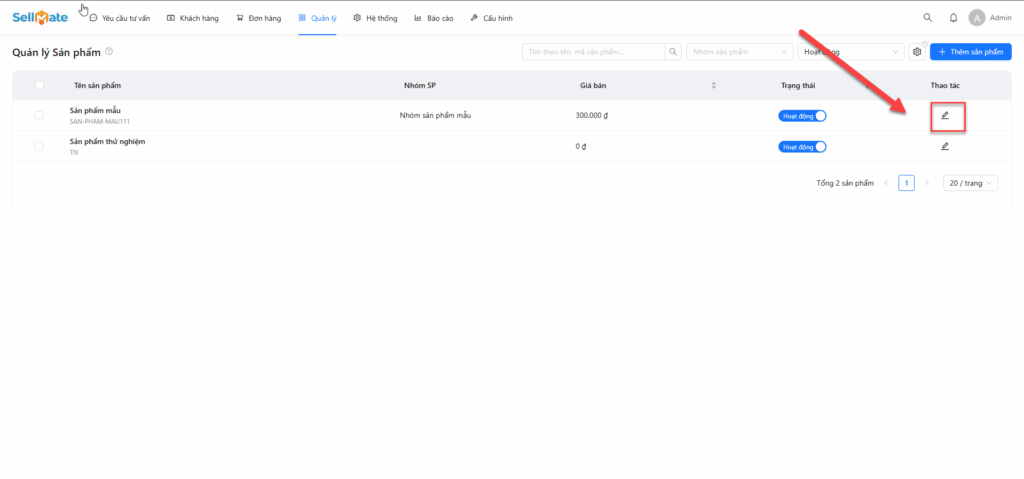Click the Nhóm sản phẩm mẫu cell
1024x479 pixels.
coord(436,116)
